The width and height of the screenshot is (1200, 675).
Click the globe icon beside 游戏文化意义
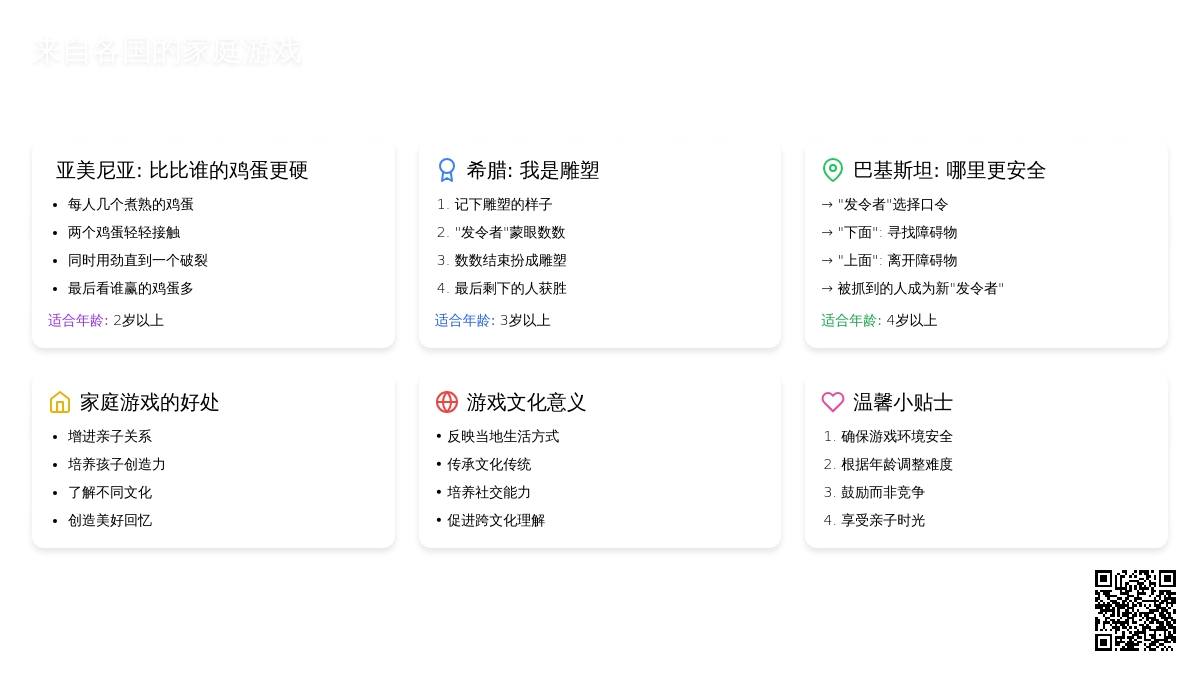pyautogui.click(x=447, y=402)
